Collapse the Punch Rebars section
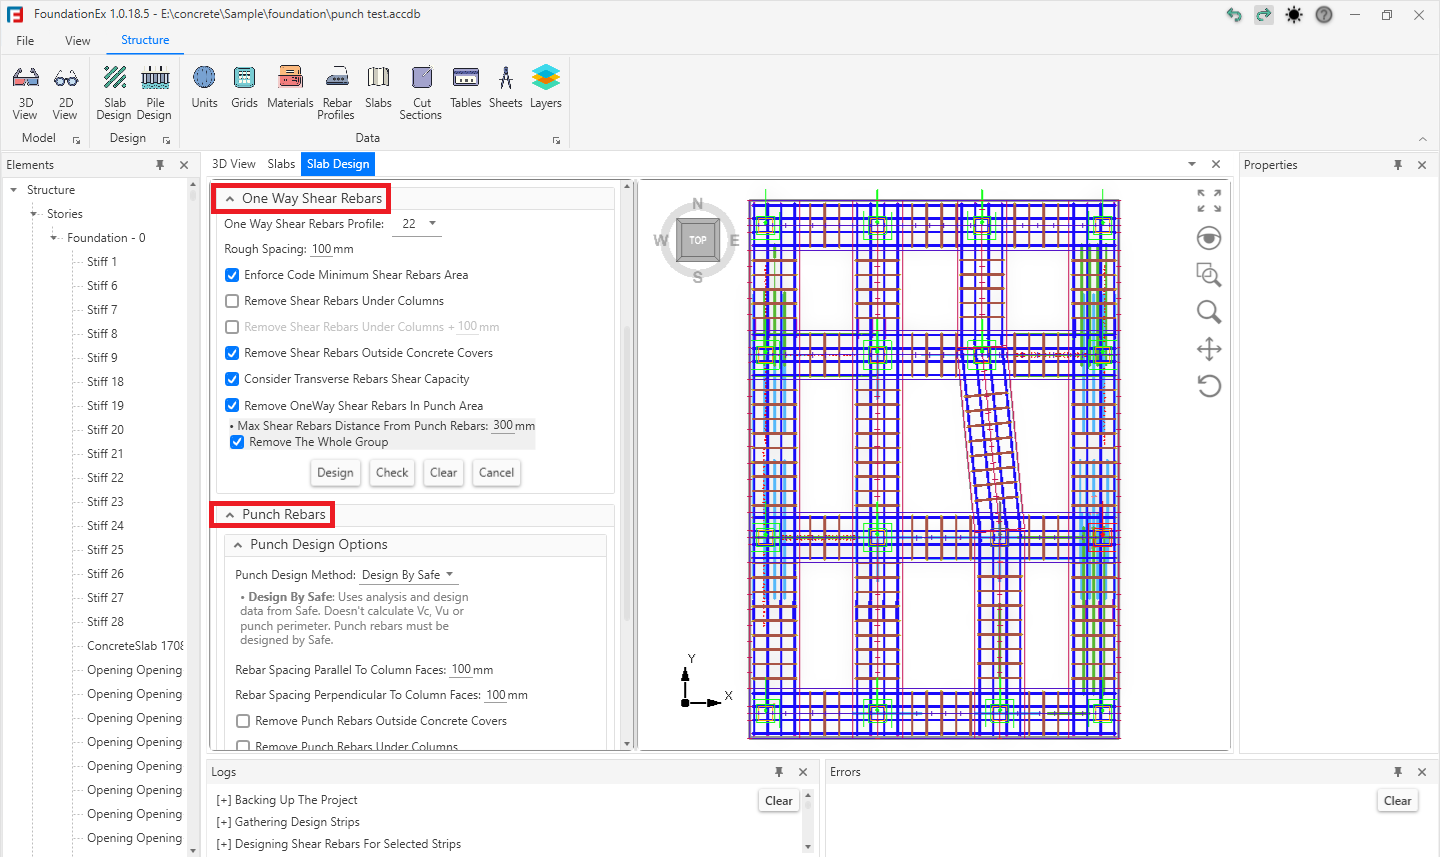This screenshot has height=857, width=1440. tap(230, 515)
